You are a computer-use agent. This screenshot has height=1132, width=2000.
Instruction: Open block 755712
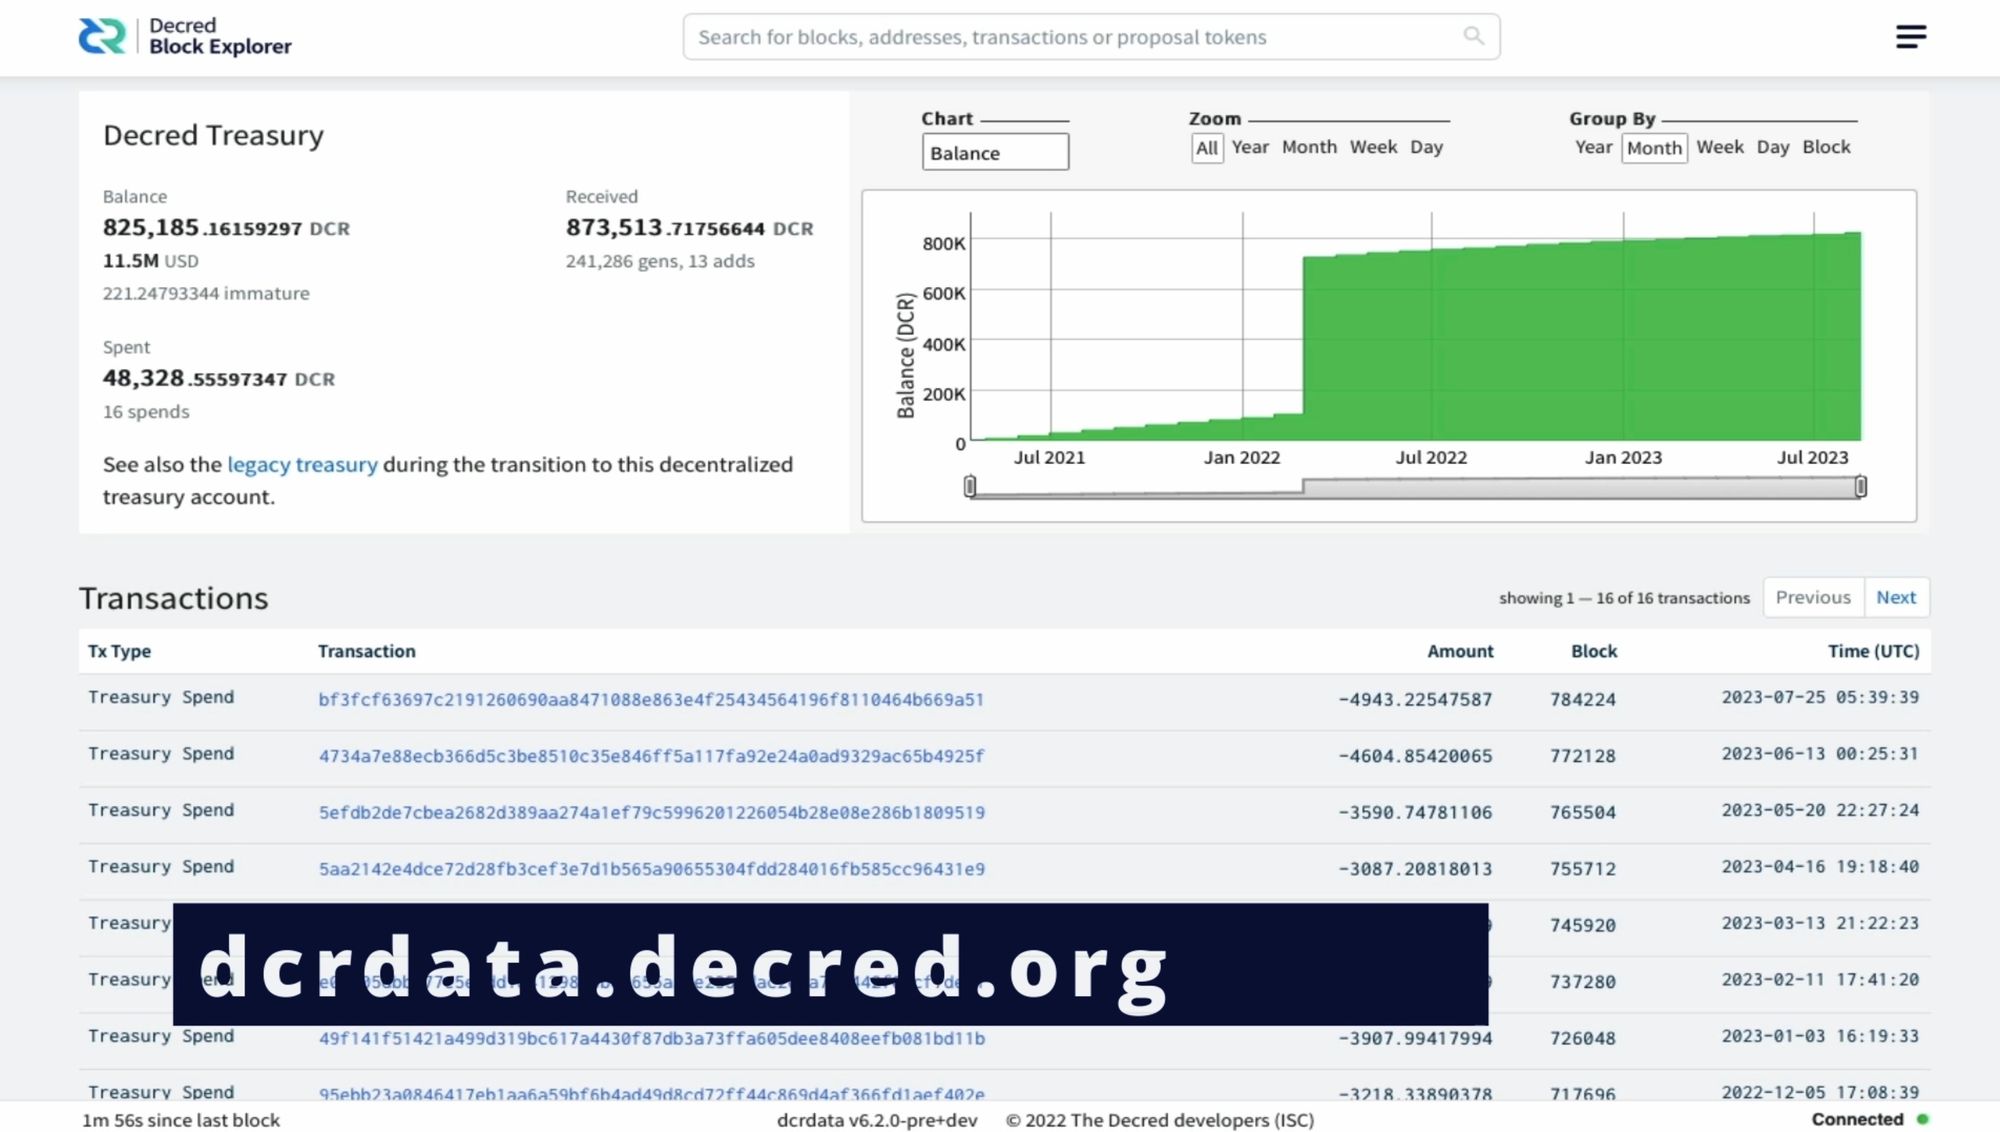pyautogui.click(x=1583, y=869)
